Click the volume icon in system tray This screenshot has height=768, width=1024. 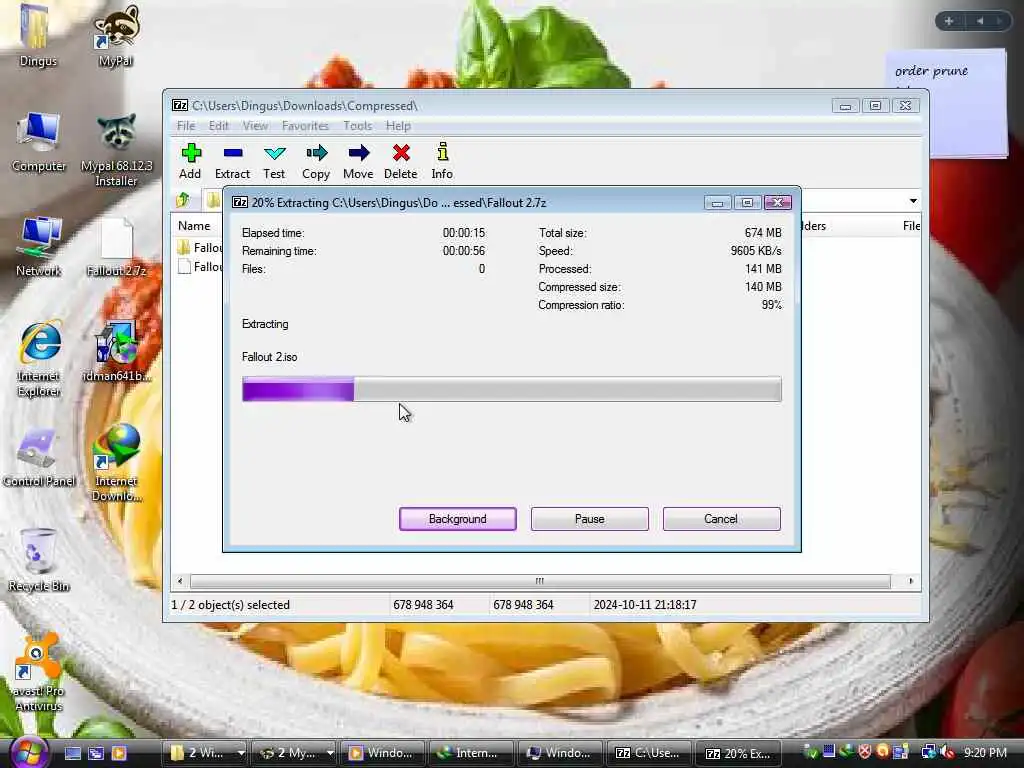coord(946,752)
